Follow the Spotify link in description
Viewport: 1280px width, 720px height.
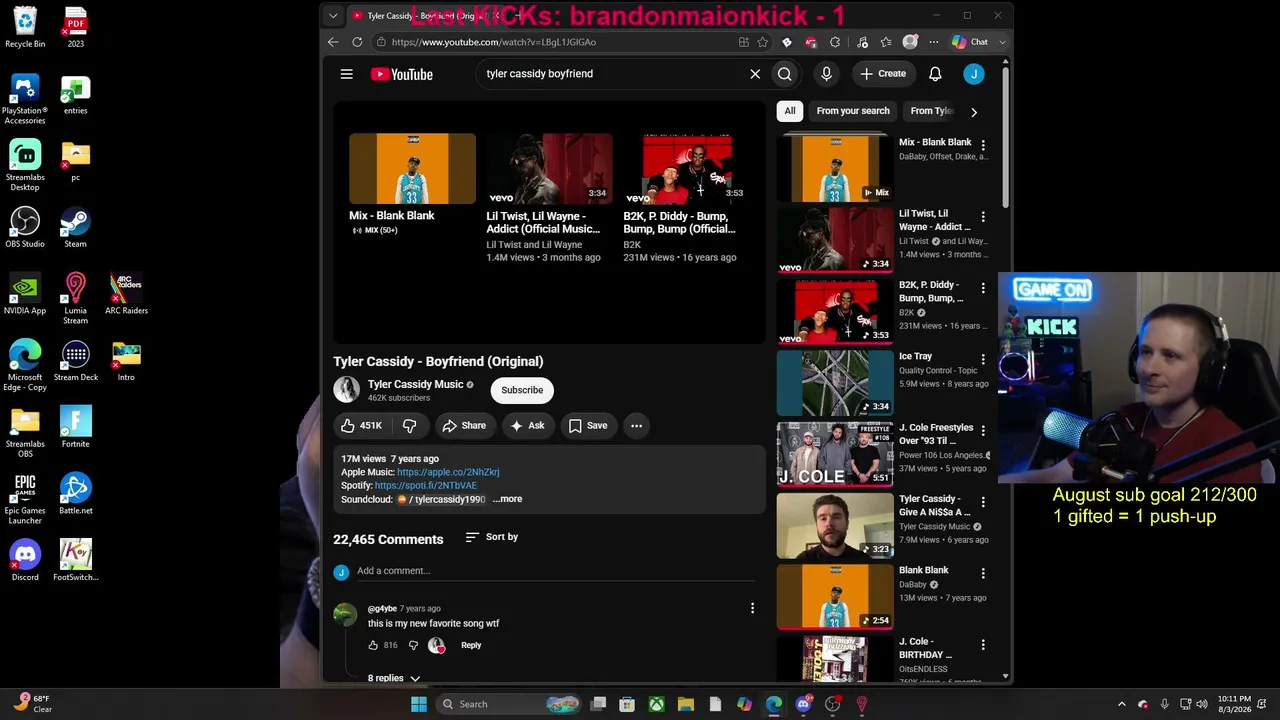pyautogui.click(x=426, y=486)
